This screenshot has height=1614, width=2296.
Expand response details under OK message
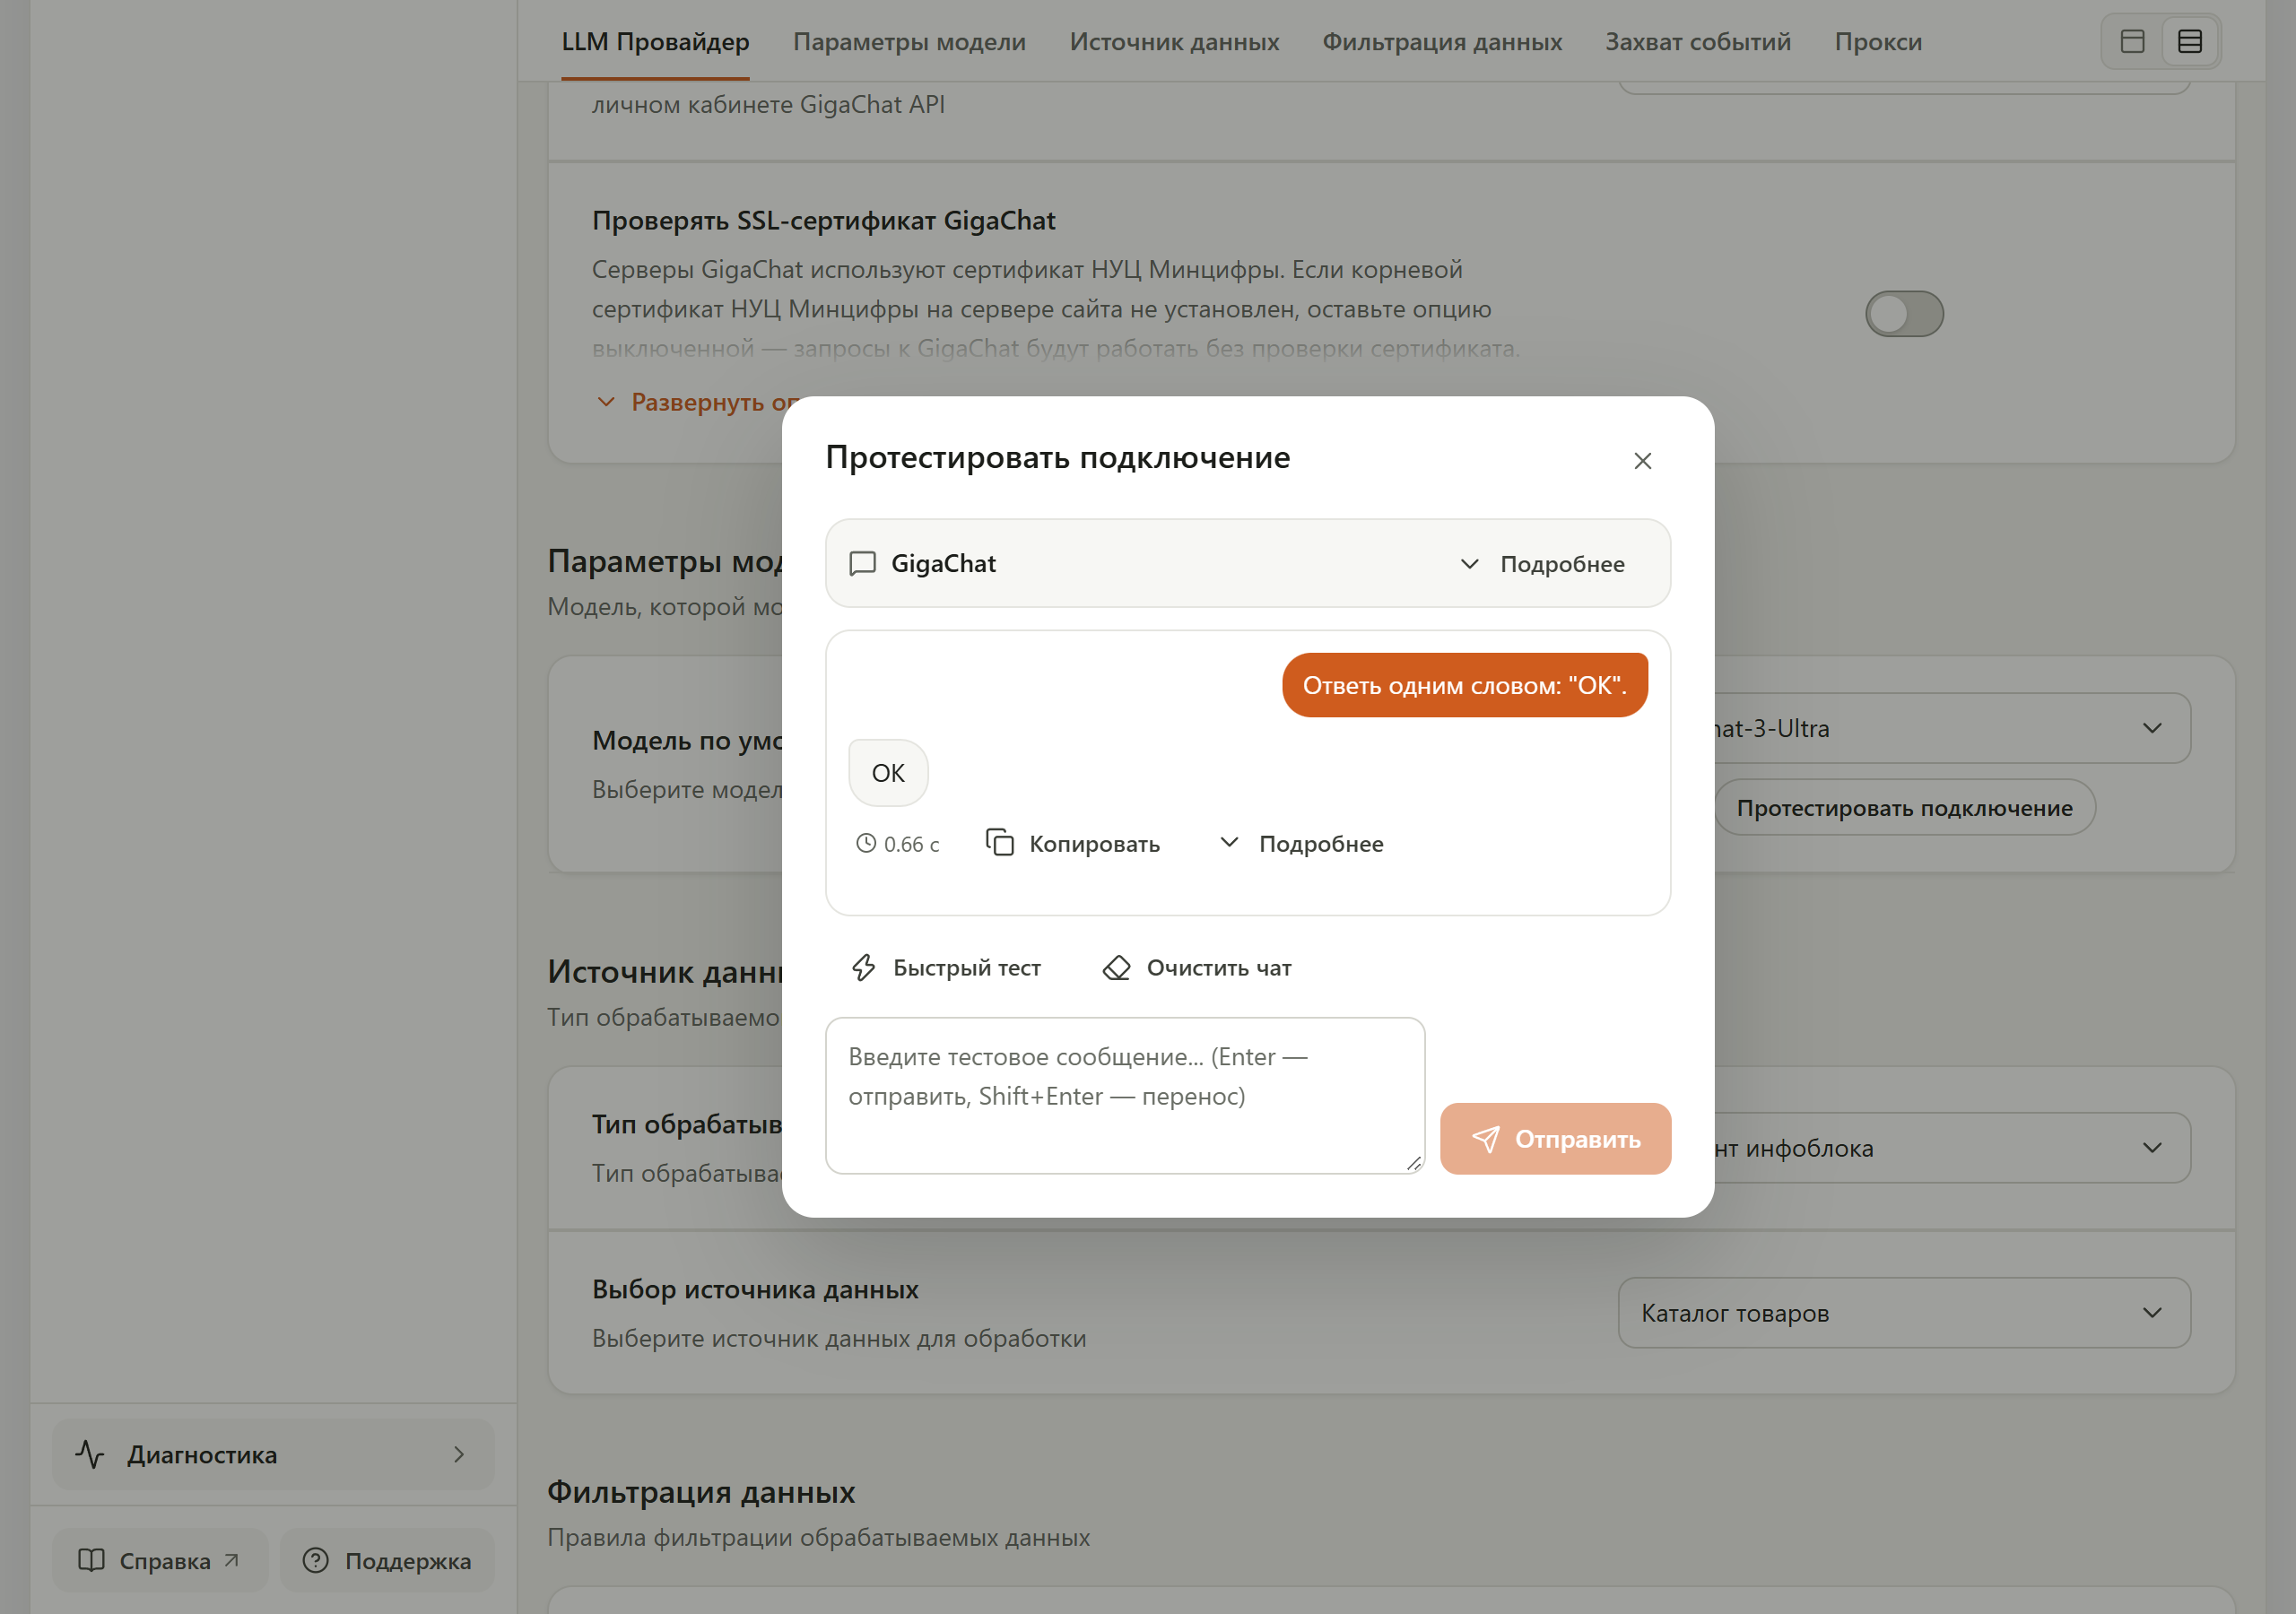pyautogui.click(x=1301, y=843)
